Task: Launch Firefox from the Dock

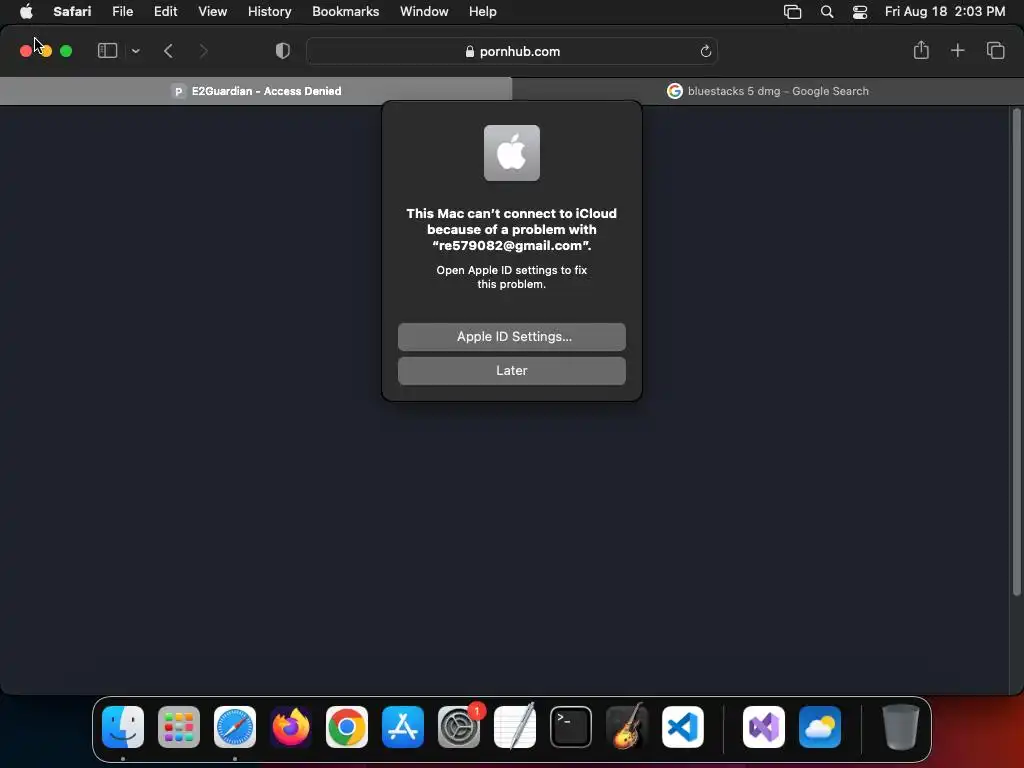Action: [291, 726]
